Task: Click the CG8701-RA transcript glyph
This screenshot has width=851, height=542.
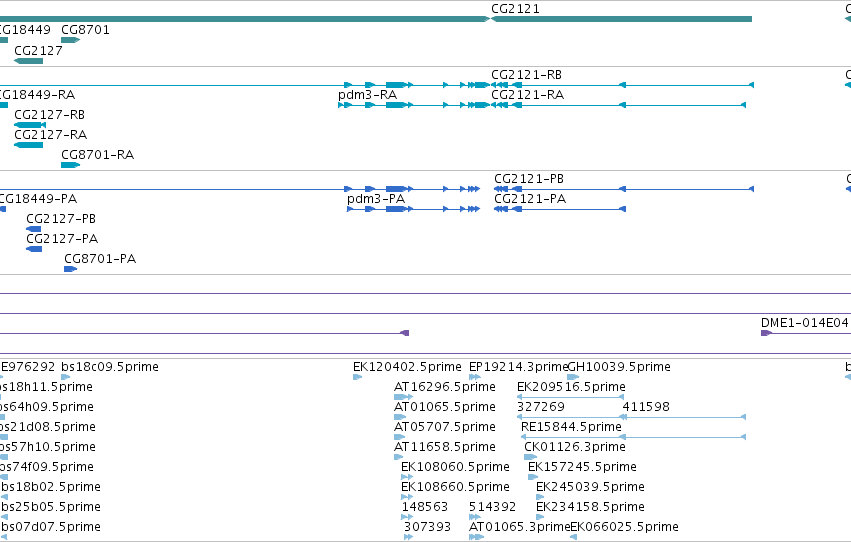Action: click(x=71, y=165)
